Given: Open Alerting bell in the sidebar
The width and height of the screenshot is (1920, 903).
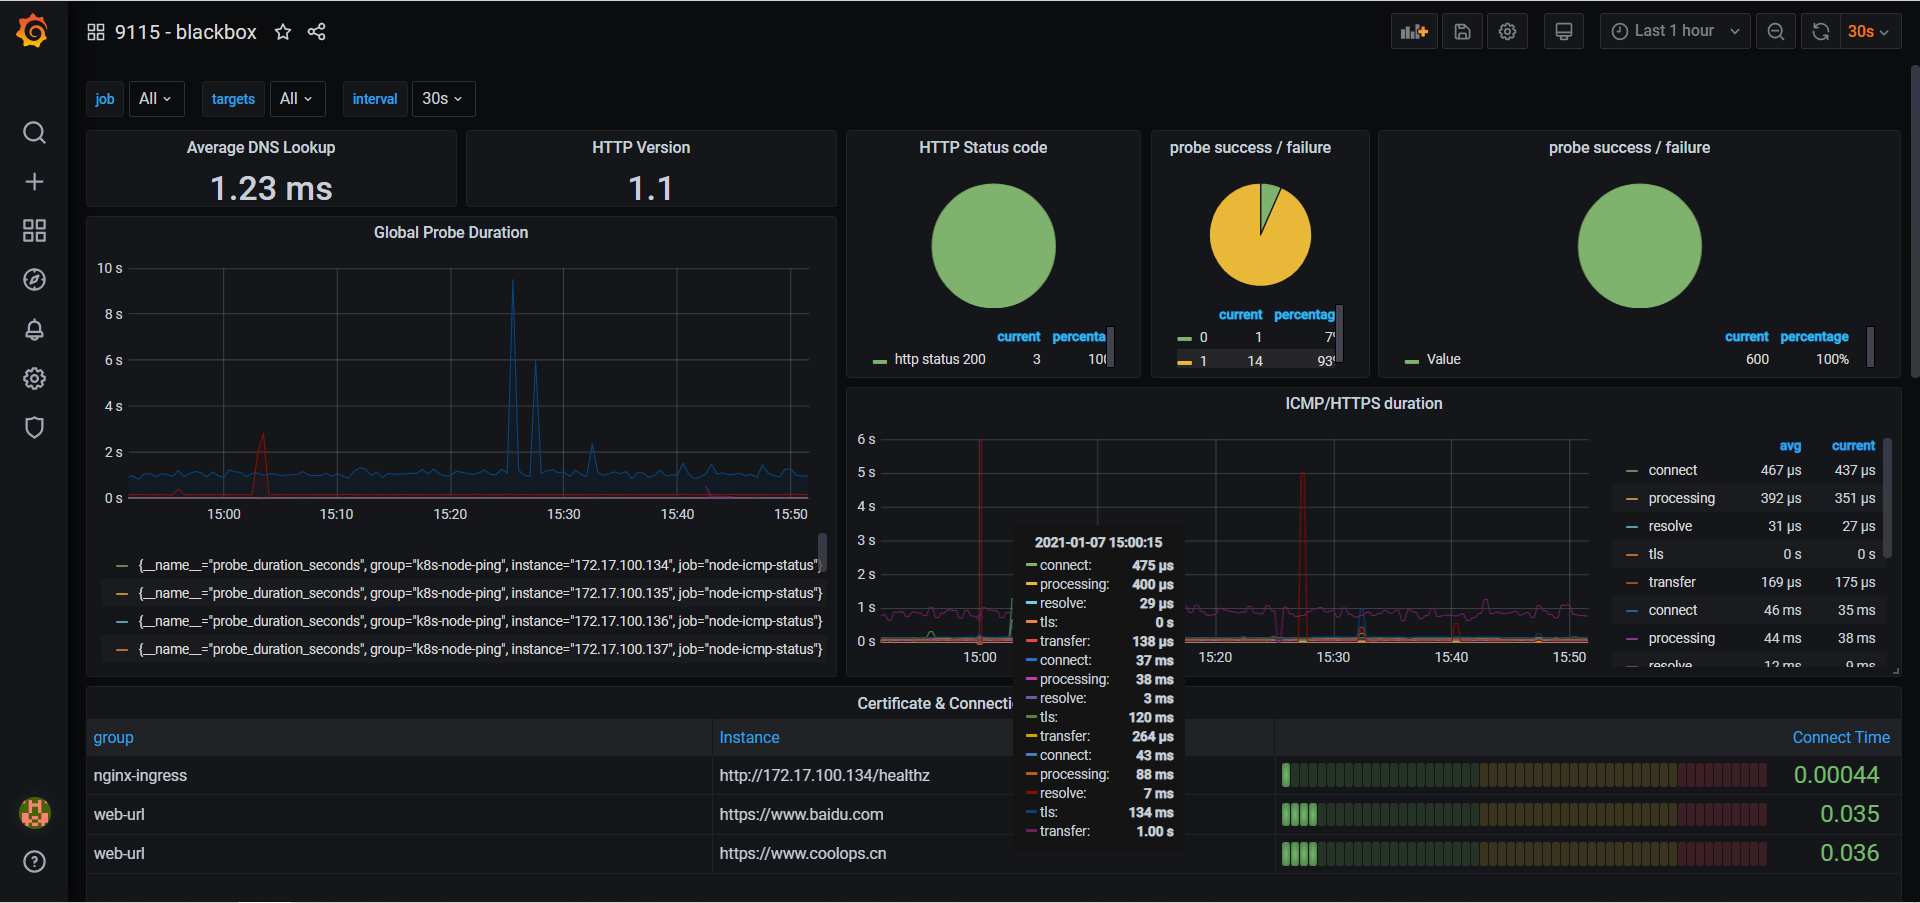Looking at the screenshot, I should (34, 329).
